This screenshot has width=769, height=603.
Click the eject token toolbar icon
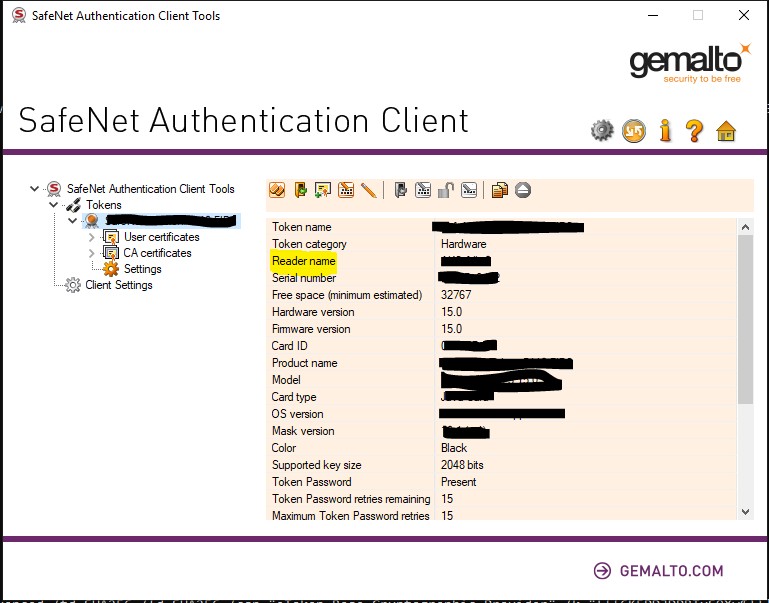click(x=522, y=190)
